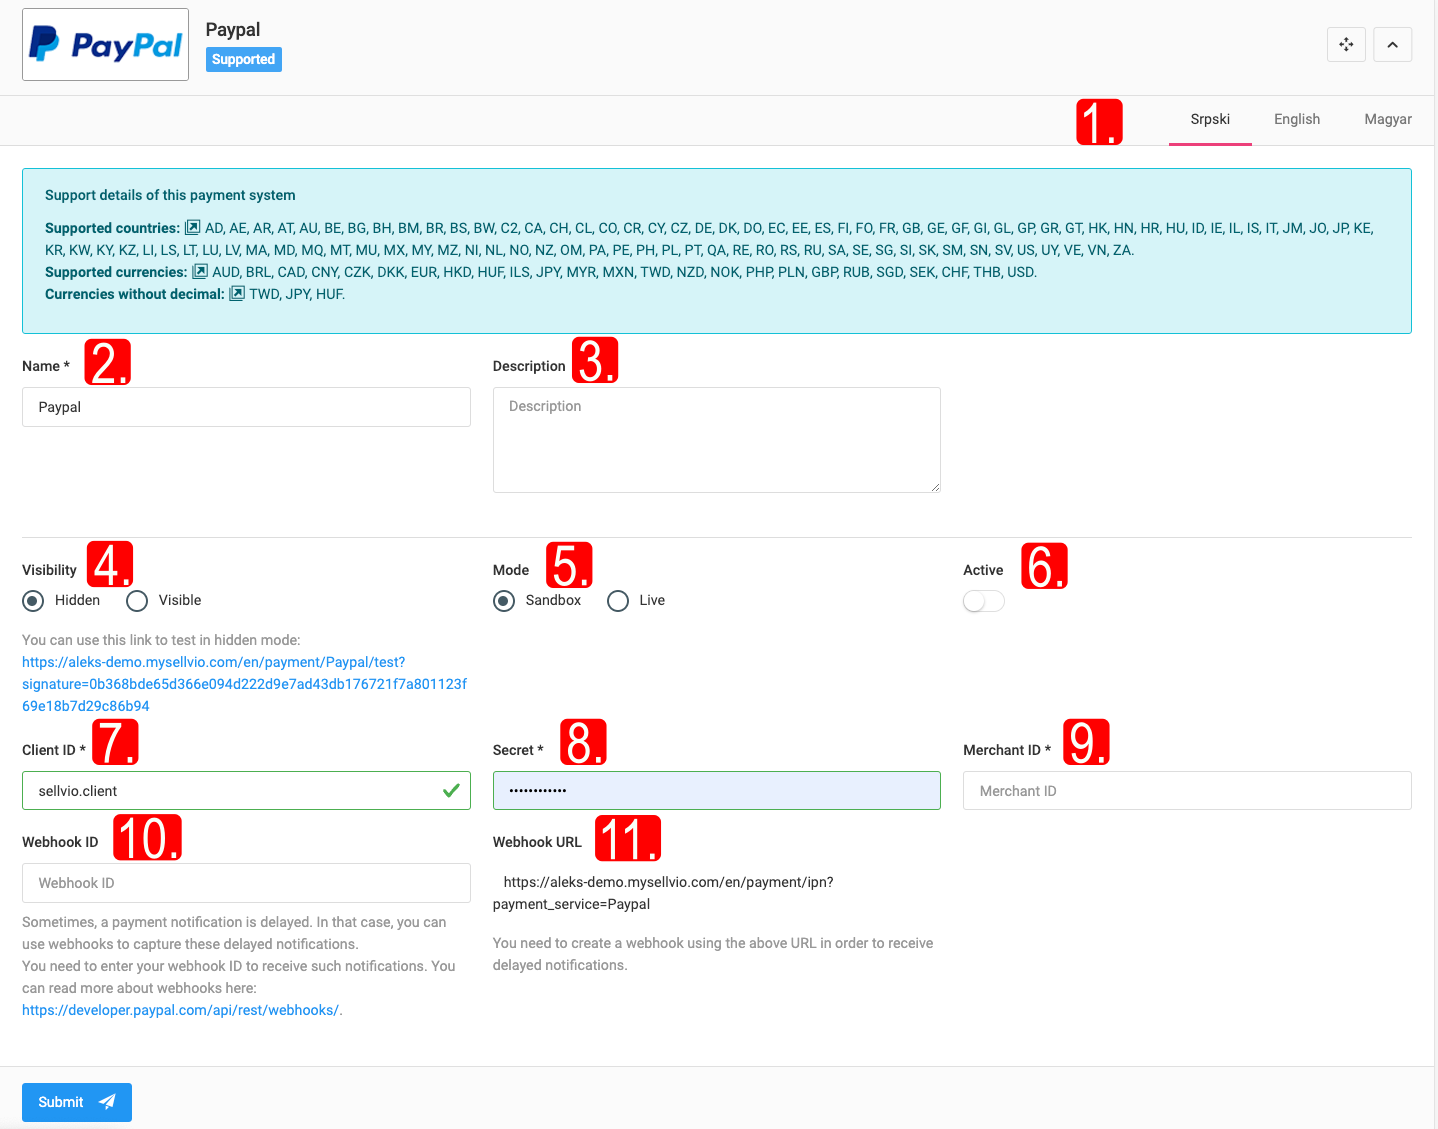
Task: Switch to the Magyar language tab
Action: coord(1388,119)
